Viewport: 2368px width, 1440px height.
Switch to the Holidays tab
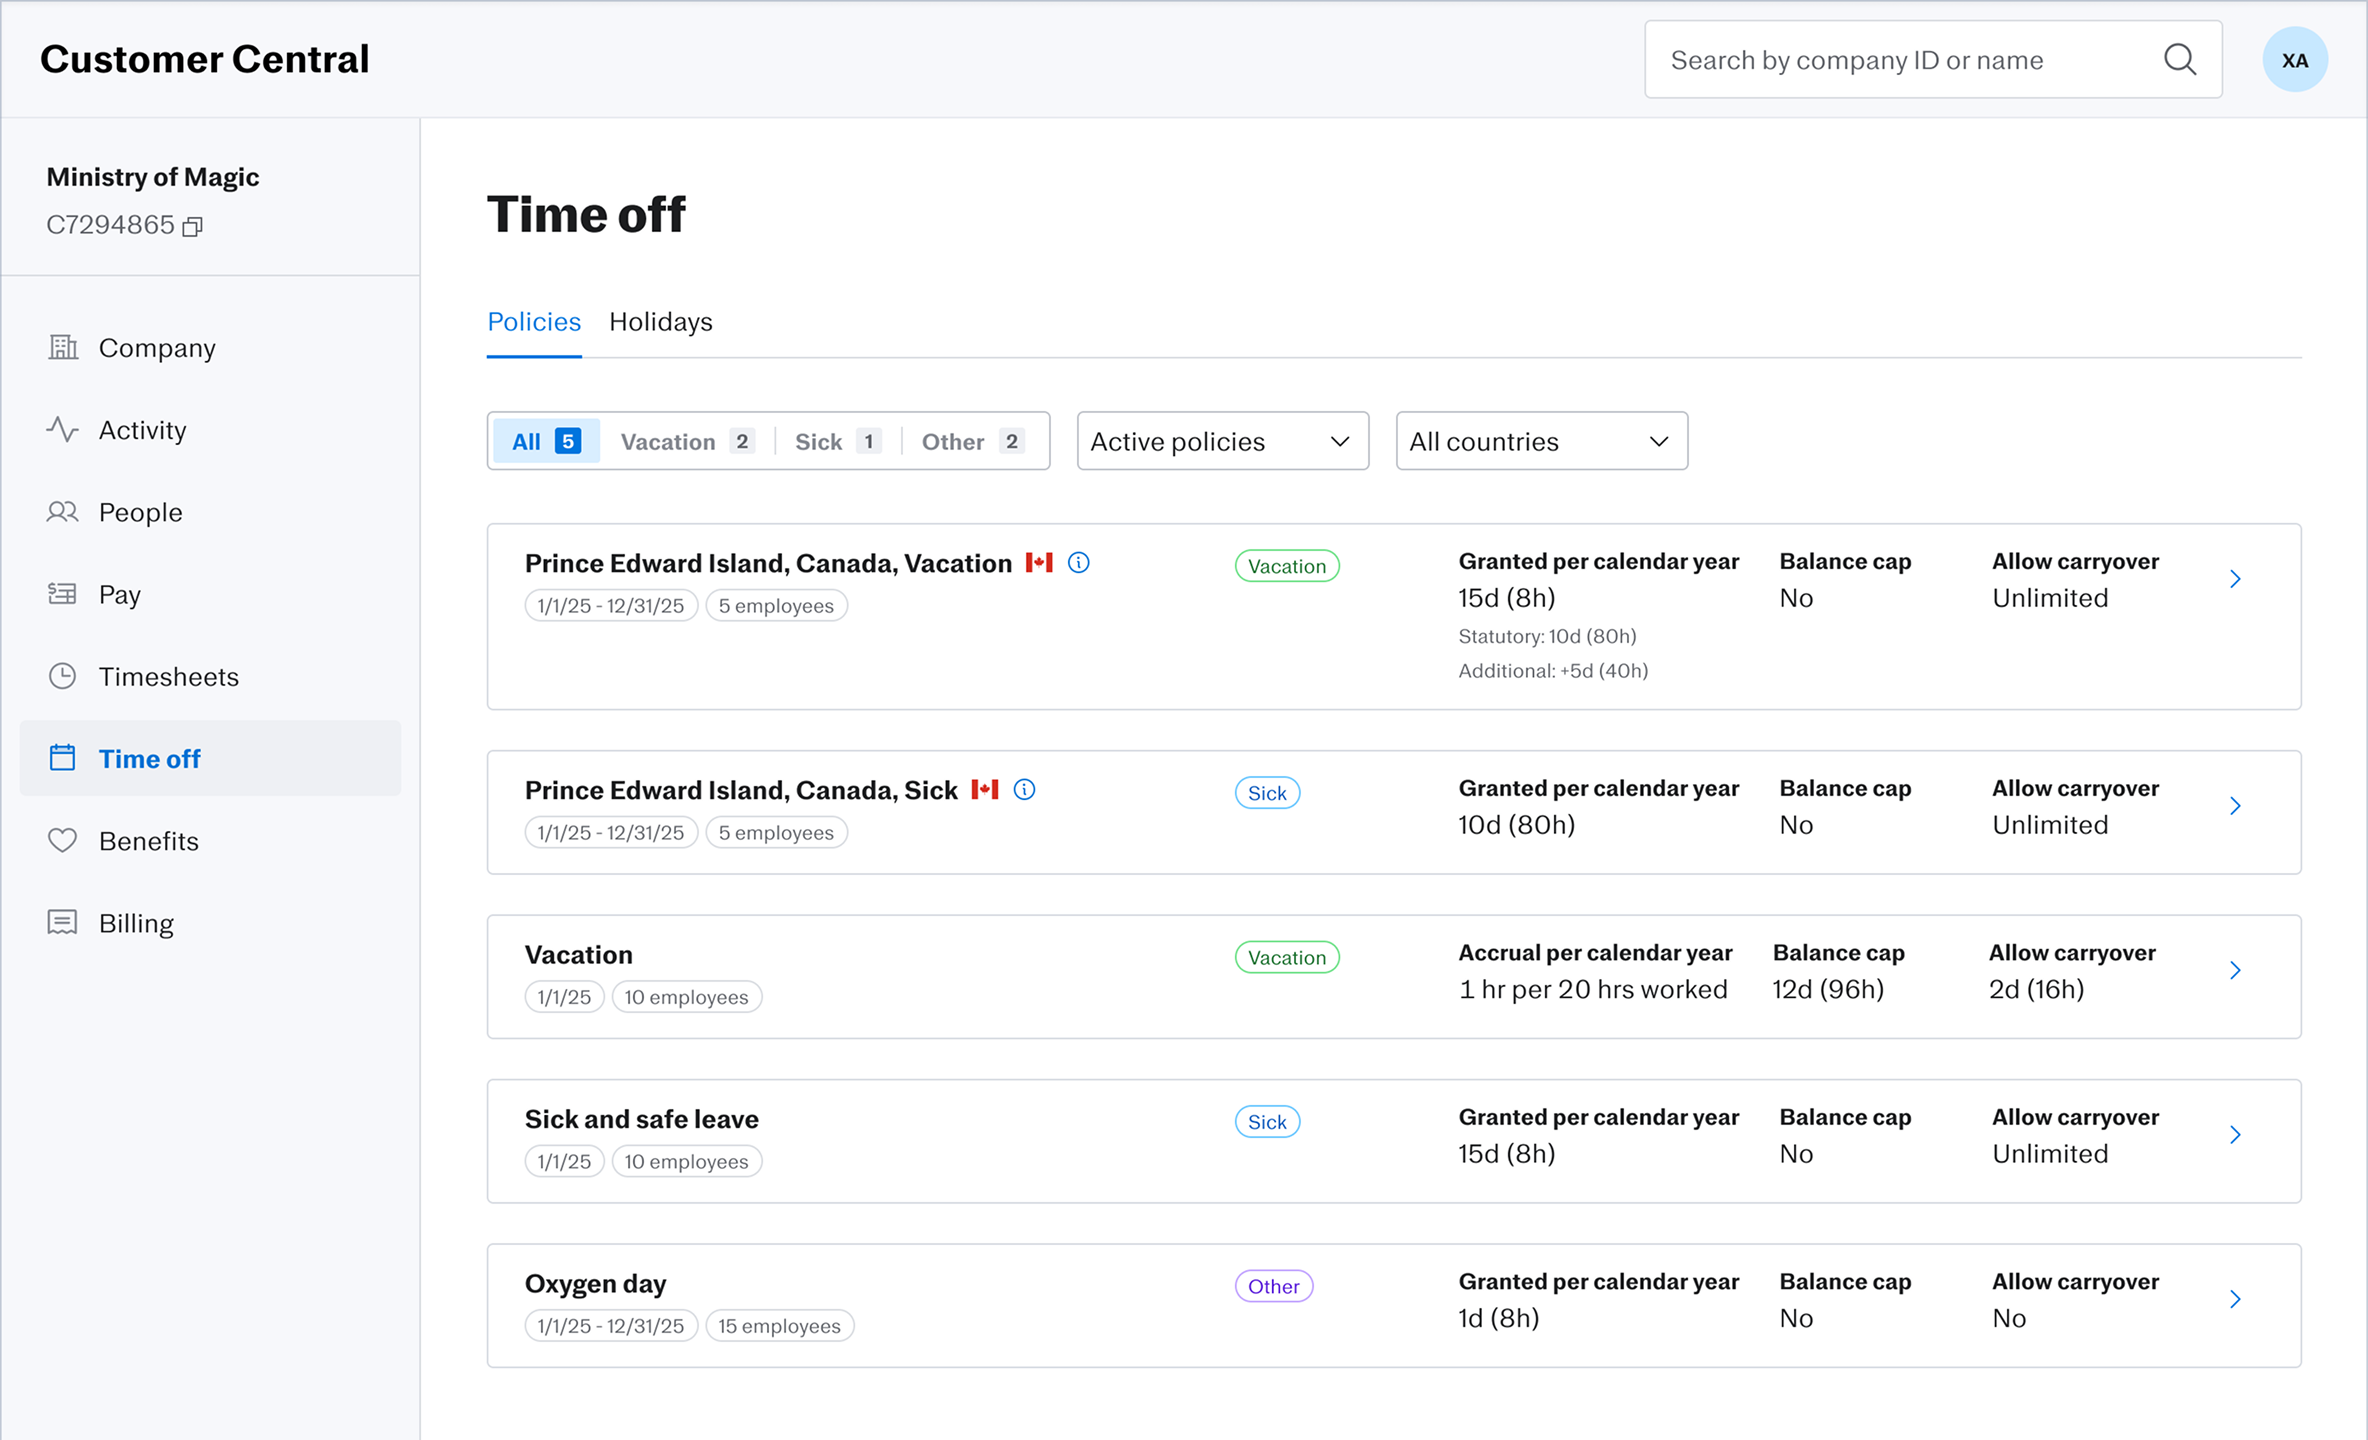661,322
